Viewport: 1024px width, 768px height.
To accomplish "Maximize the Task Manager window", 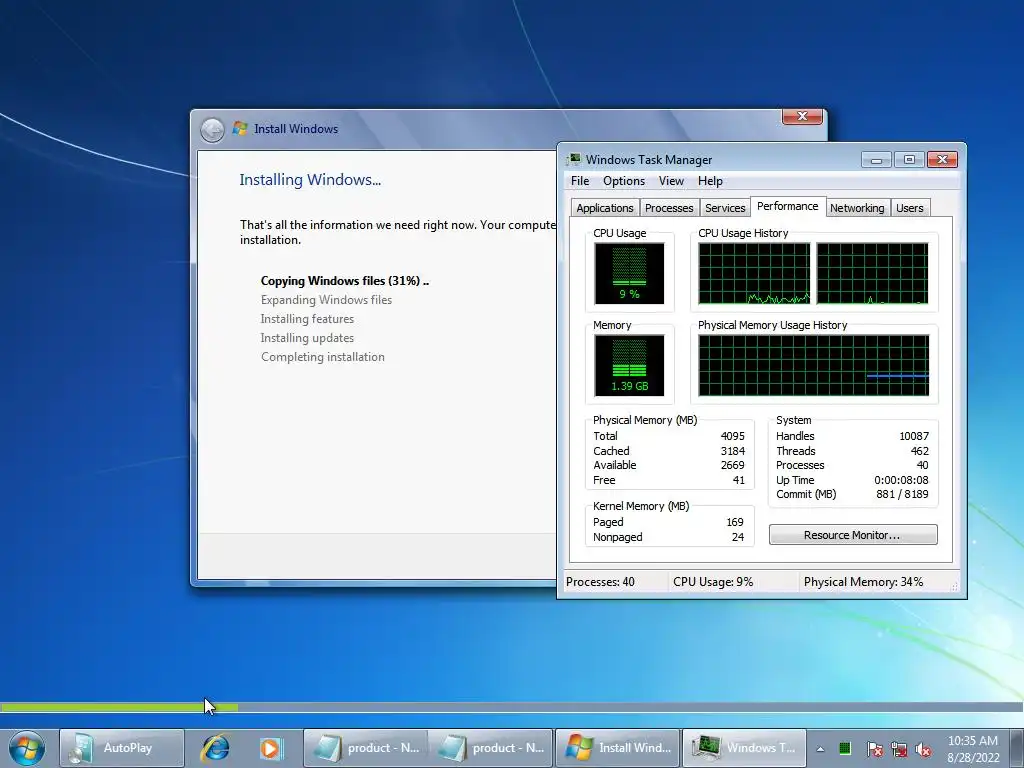I will [909, 159].
